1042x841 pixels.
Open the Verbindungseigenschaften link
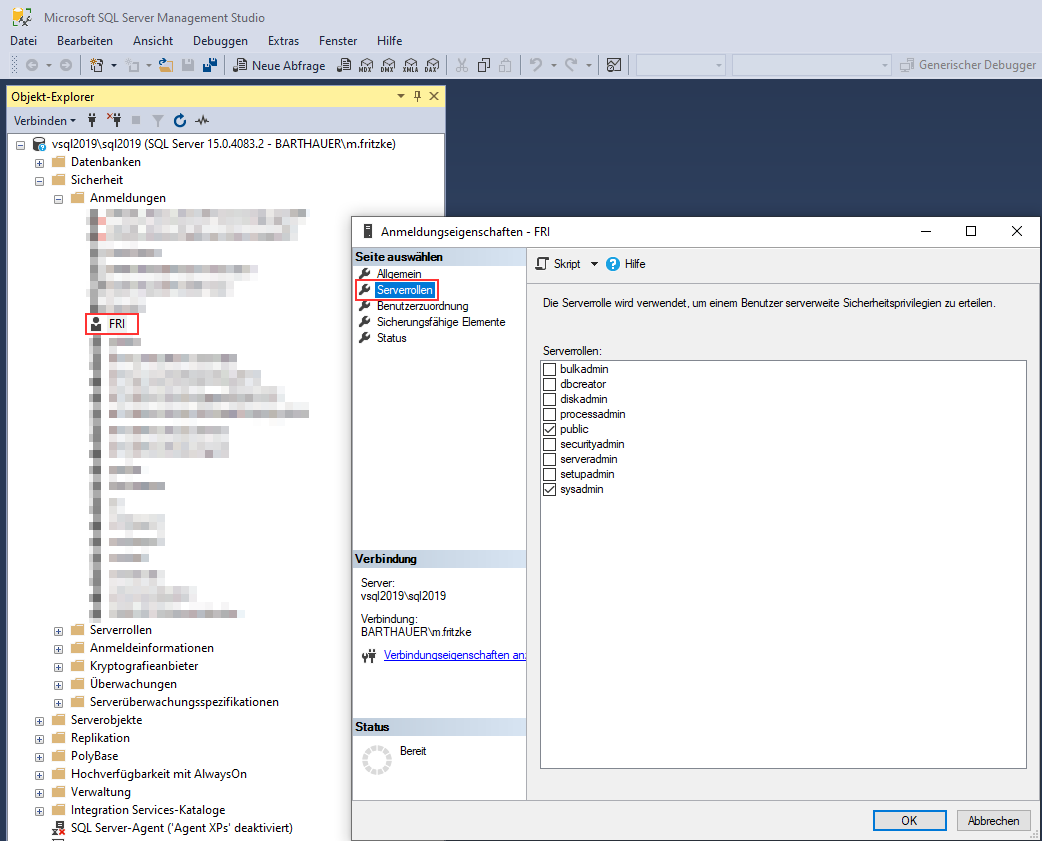click(x=454, y=656)
